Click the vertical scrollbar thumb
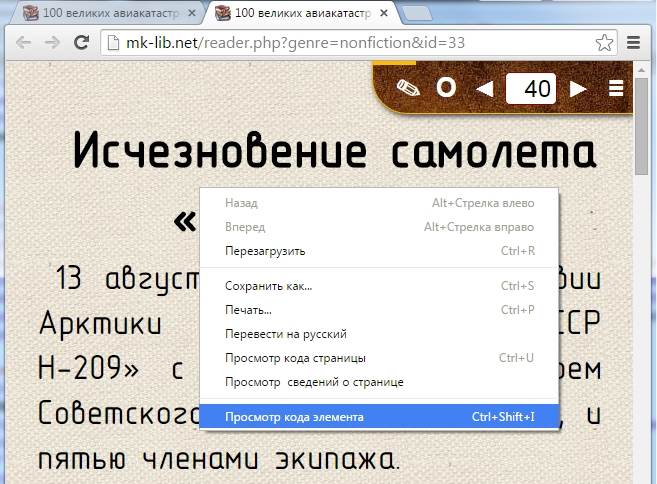The image size is (657, 484). (641, 126)
